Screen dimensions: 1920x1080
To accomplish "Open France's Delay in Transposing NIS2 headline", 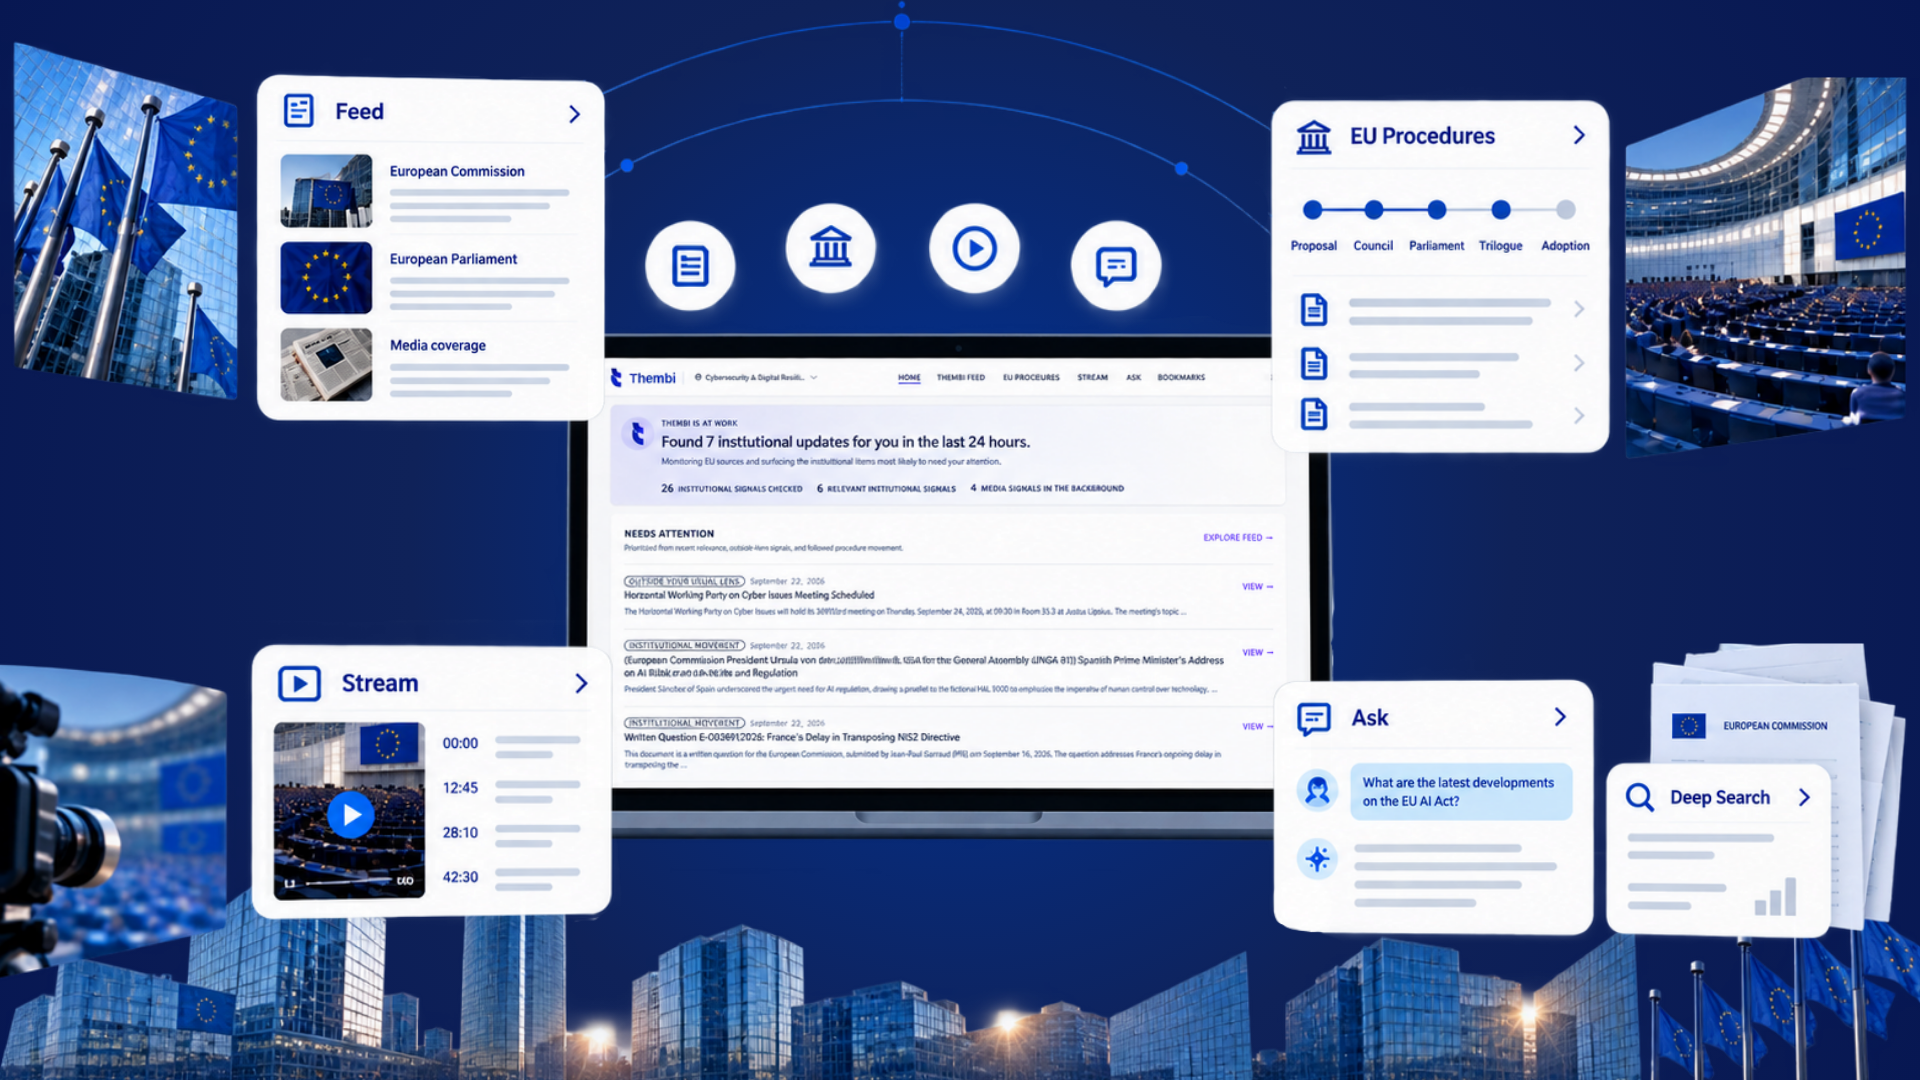I will click(792, 737).
